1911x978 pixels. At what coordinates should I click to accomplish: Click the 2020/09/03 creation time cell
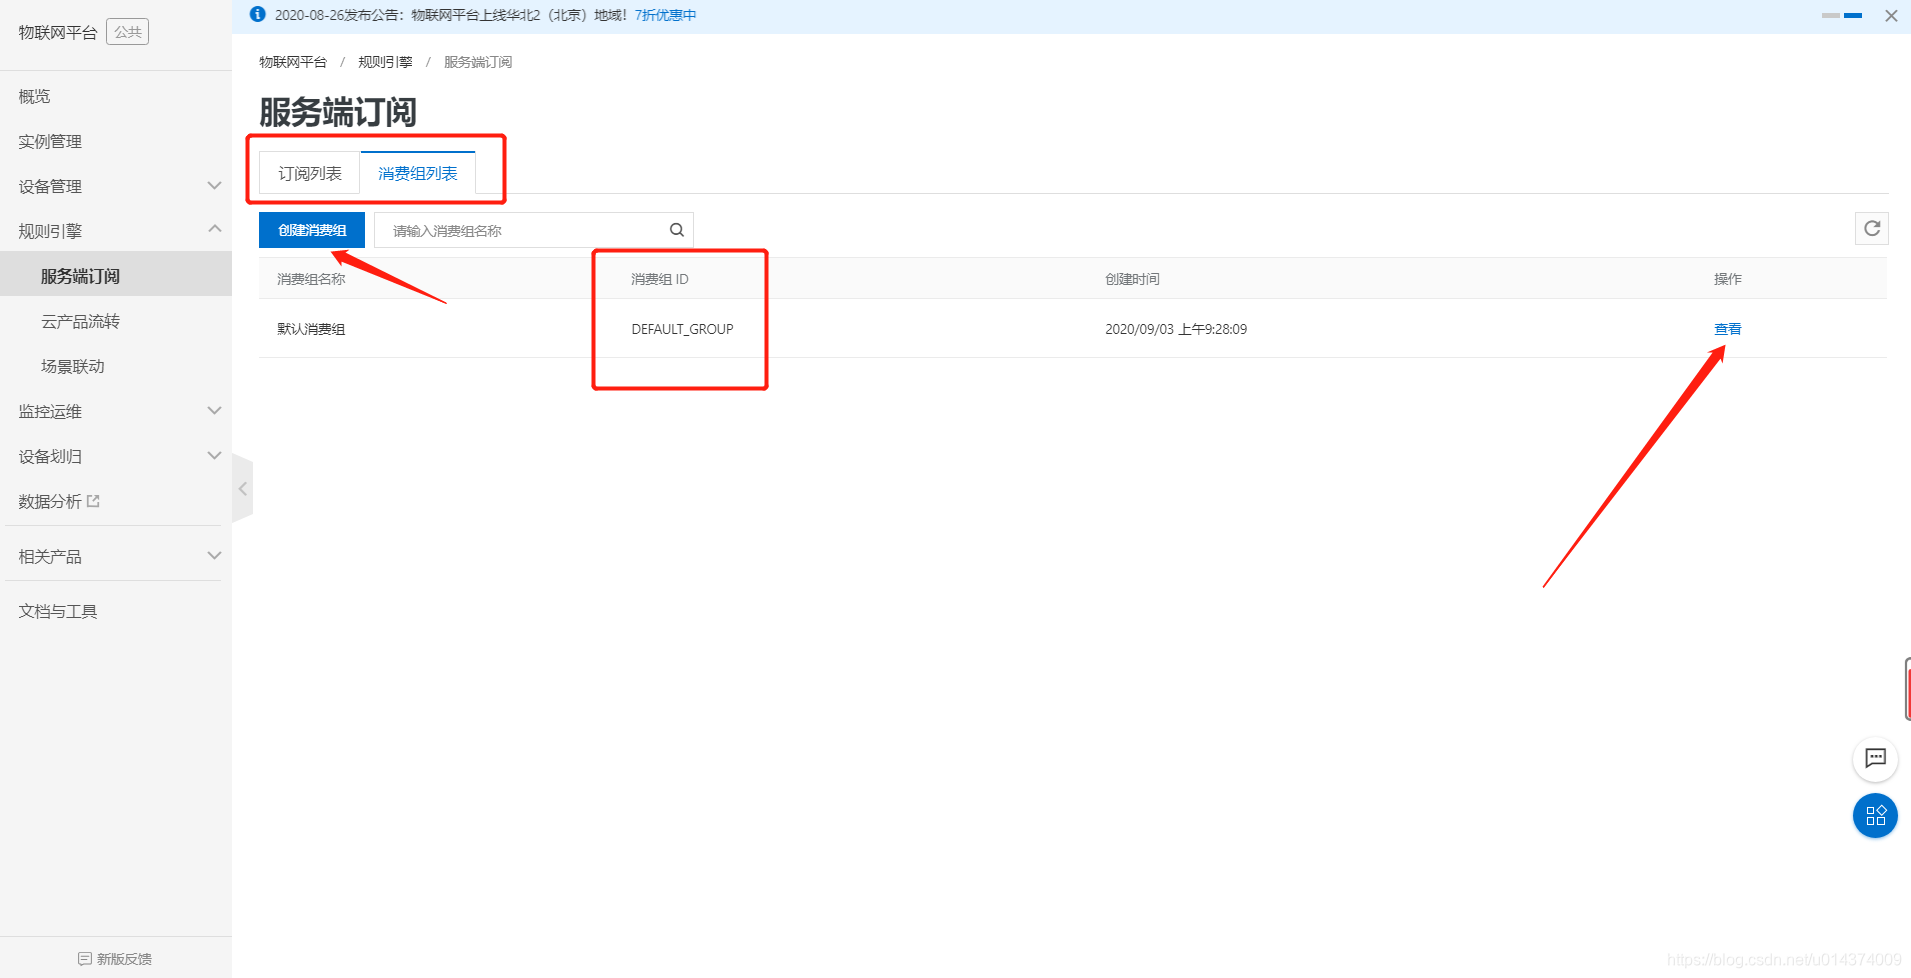point(1176,329)
